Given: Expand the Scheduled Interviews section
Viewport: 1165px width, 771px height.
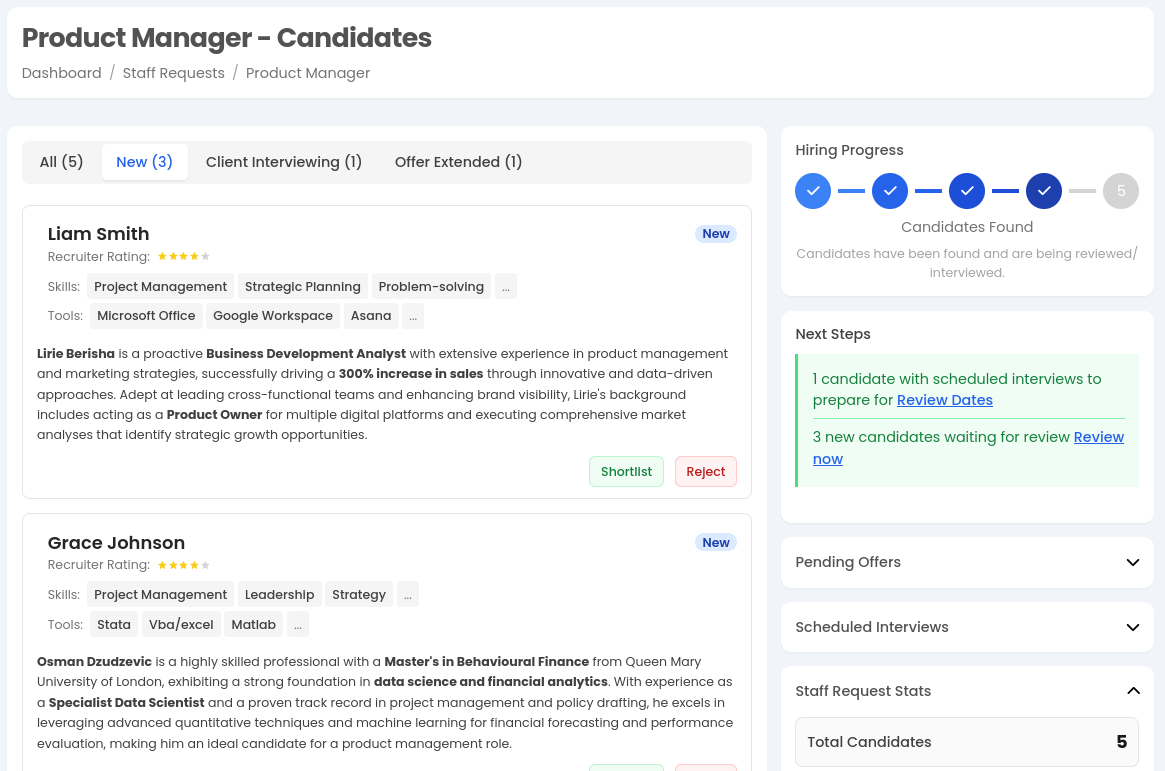Looking at the screenshot, I should [1133, 627].
